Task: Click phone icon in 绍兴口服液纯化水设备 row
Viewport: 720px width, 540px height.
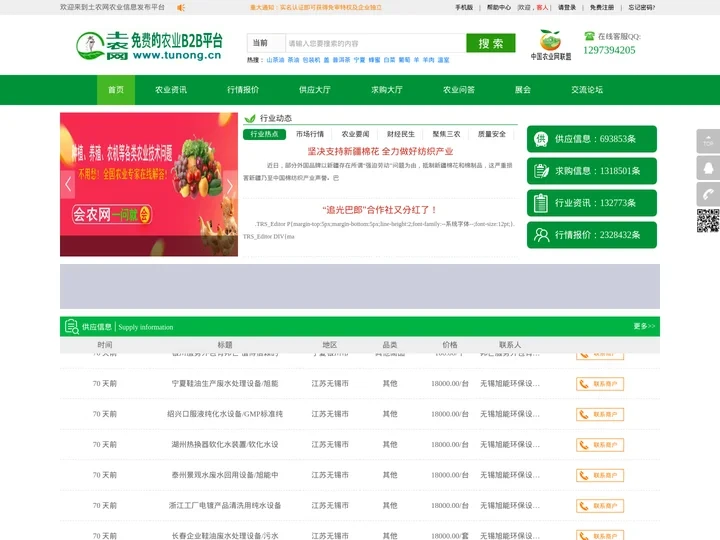Action: tap(583, 415)
